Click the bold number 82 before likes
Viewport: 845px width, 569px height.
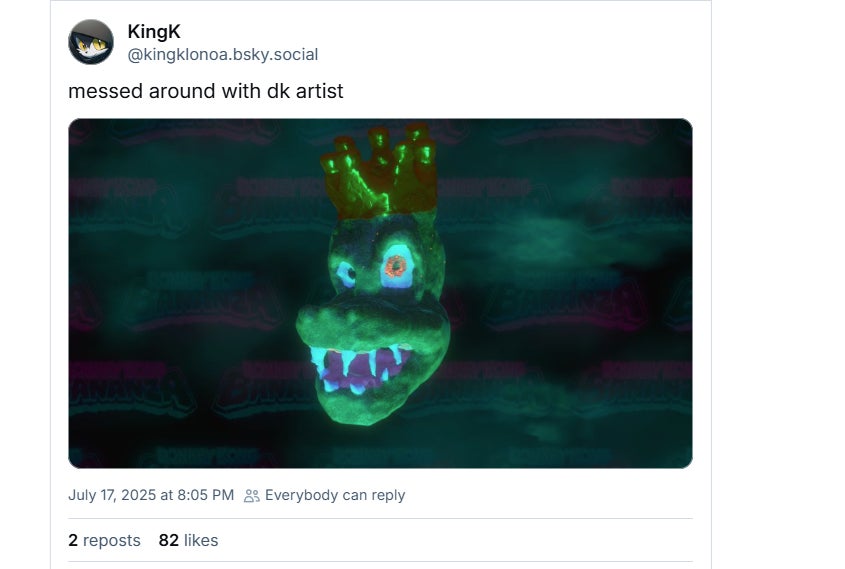(168, 540)
